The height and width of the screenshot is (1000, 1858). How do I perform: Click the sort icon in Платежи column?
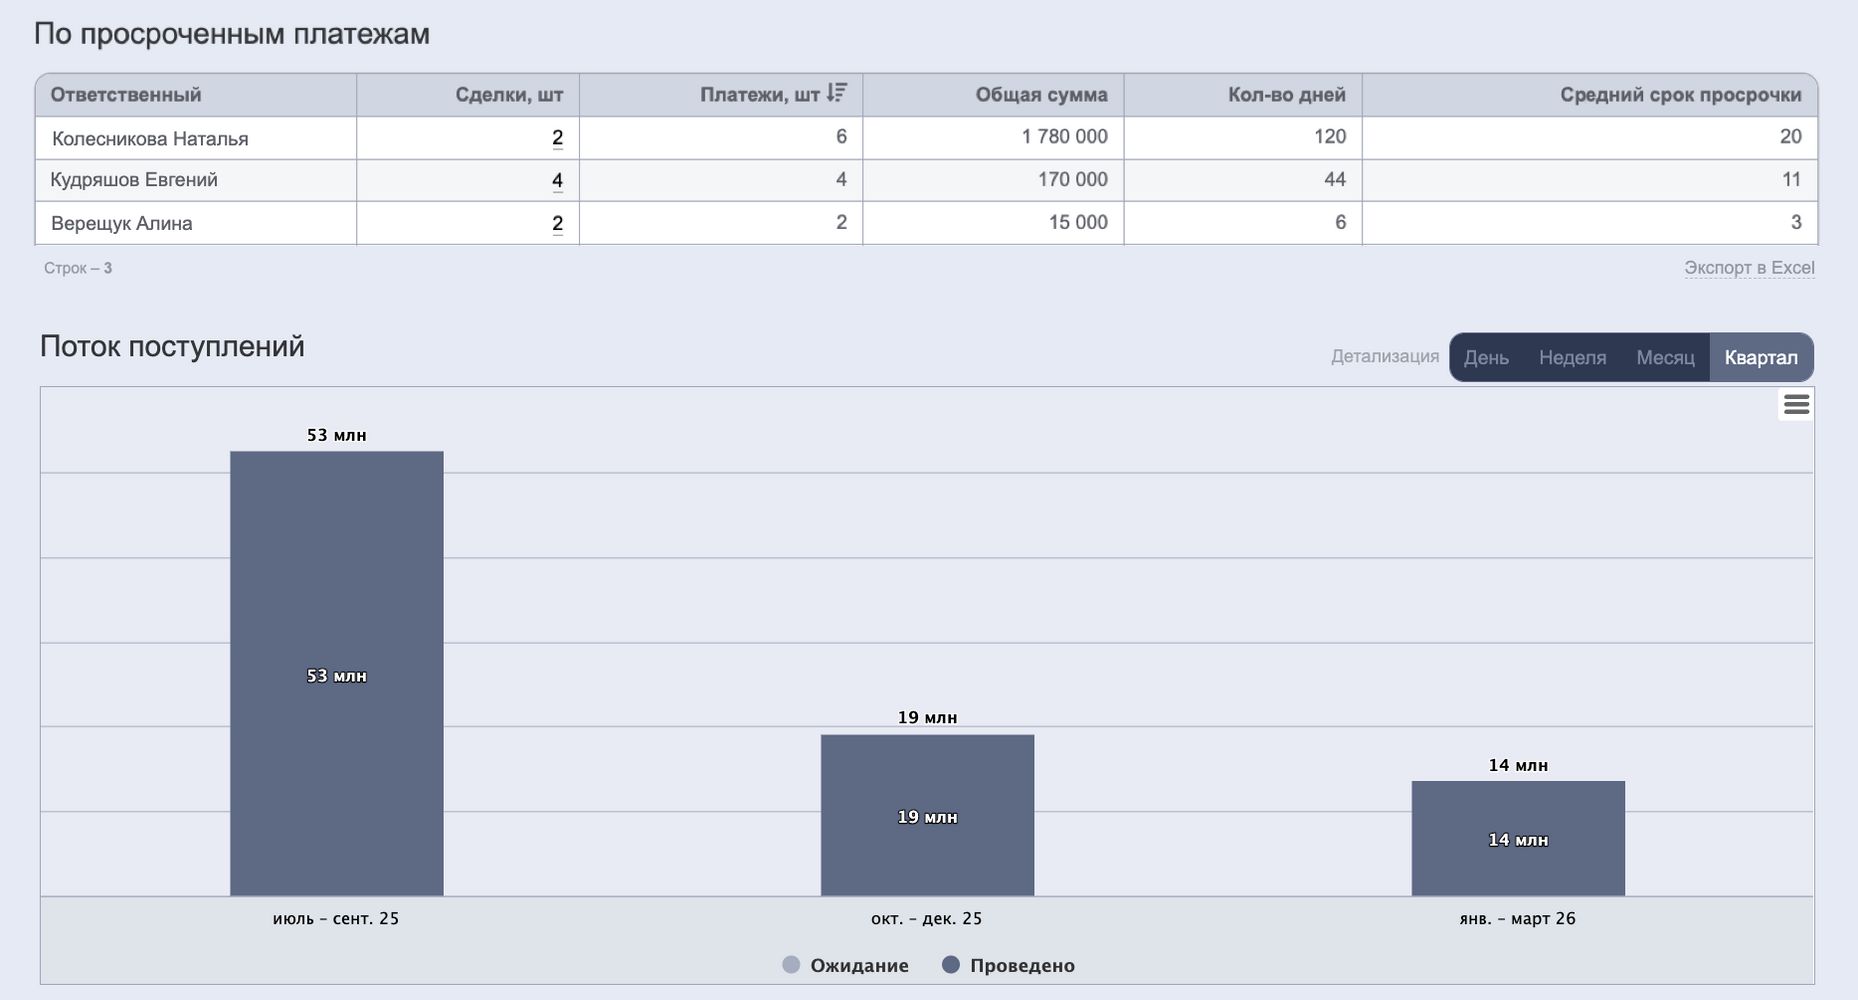click(837, 94)
